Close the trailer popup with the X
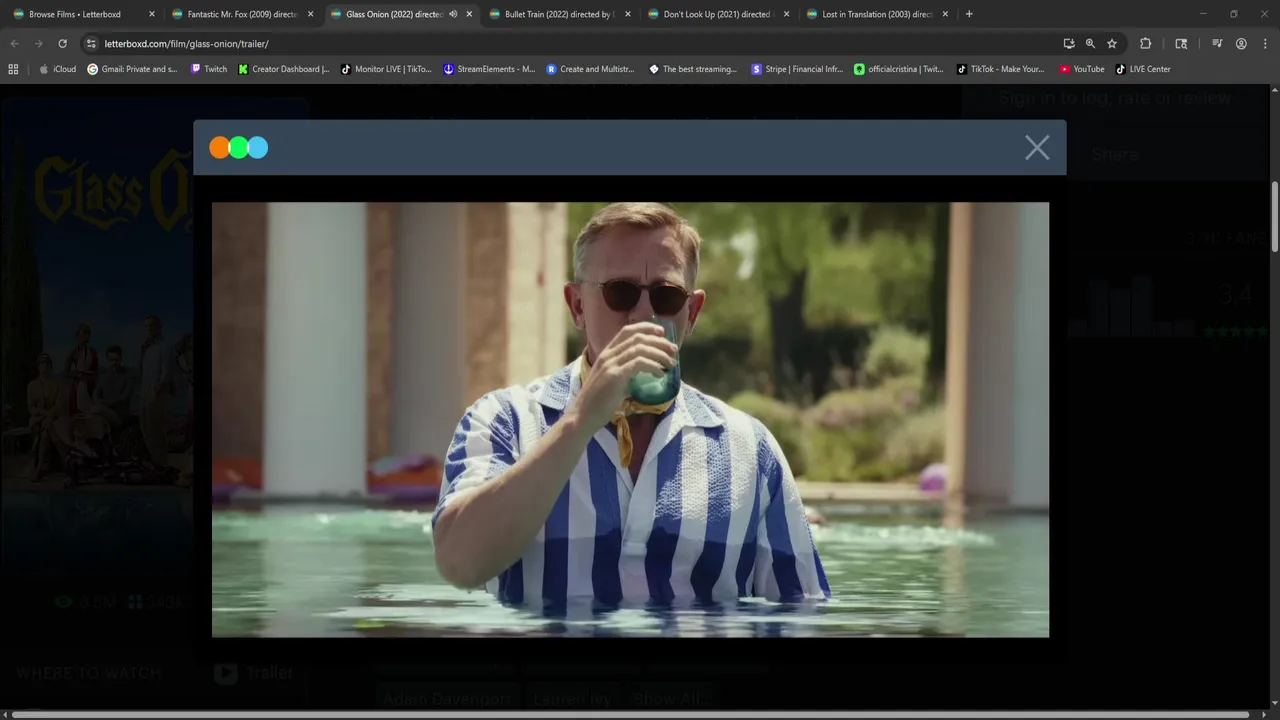Screen dimensions: 1280x720 pyautogui.click(x=1037, y=148)
